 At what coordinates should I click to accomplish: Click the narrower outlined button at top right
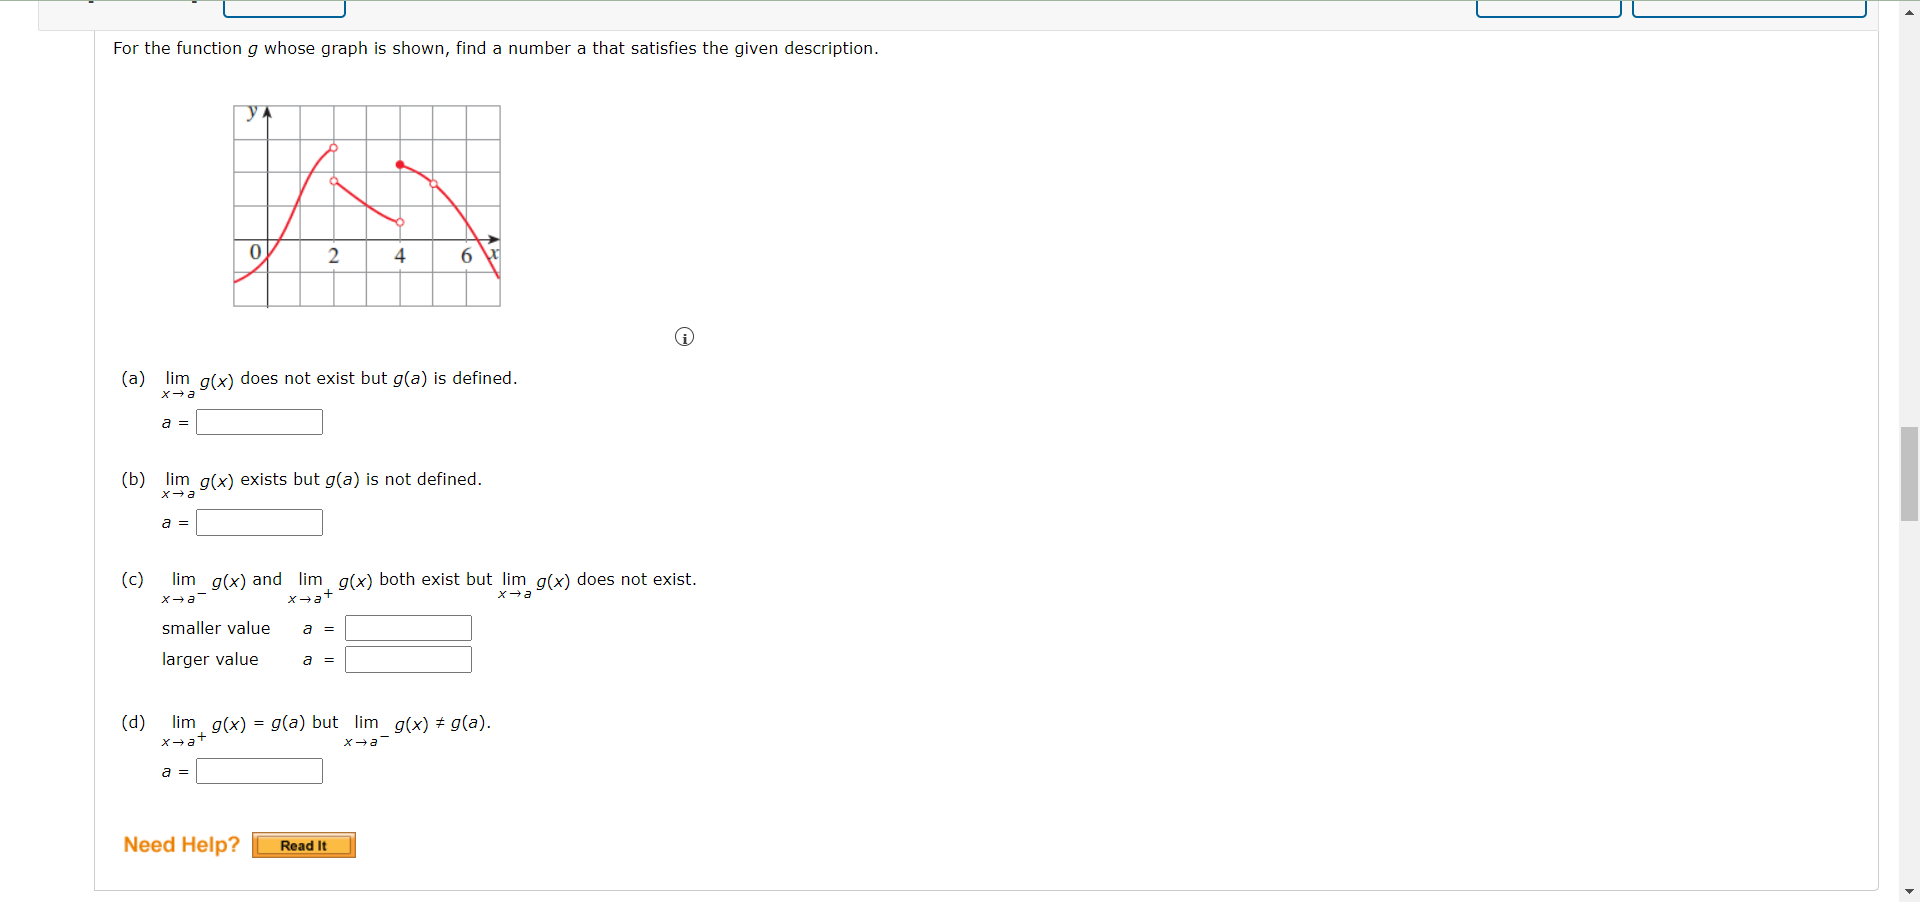[1548, 8]
